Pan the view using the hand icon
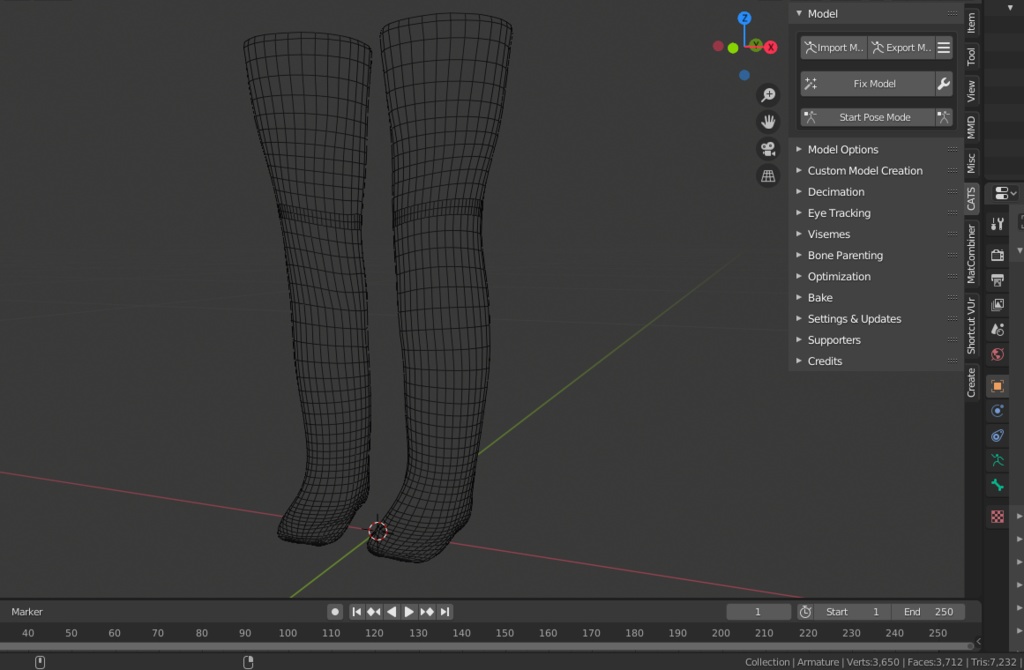The width and height of the screenshot is (1024, 670). (x=767, y=121)
